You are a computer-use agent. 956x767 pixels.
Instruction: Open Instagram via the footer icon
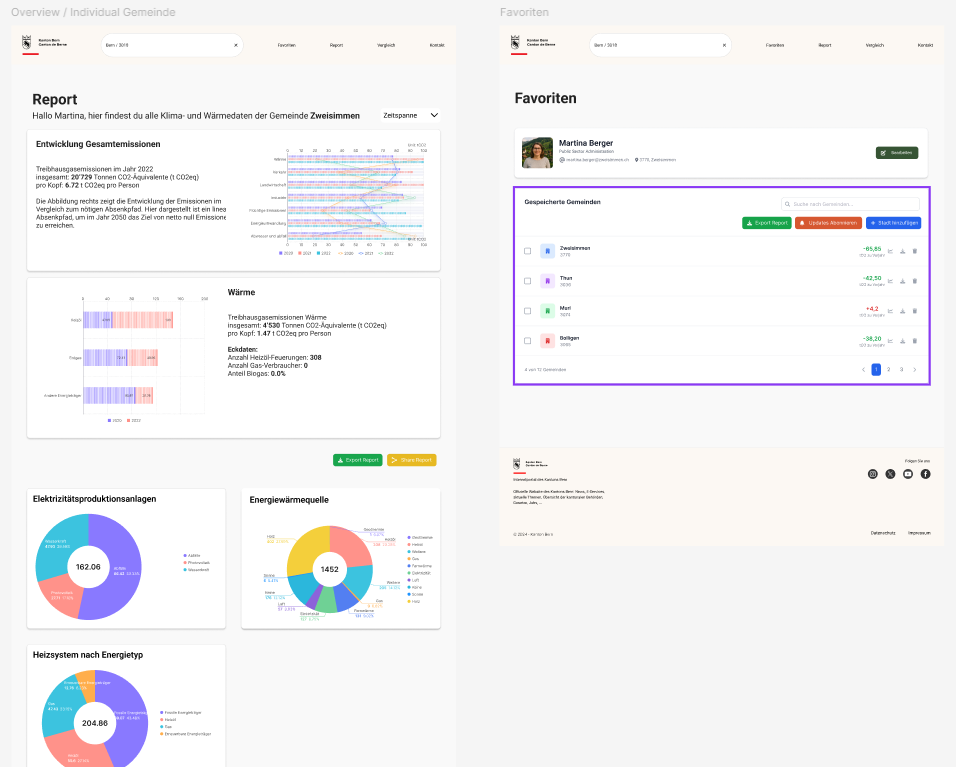pyautogui.click(x=873, y=474)
